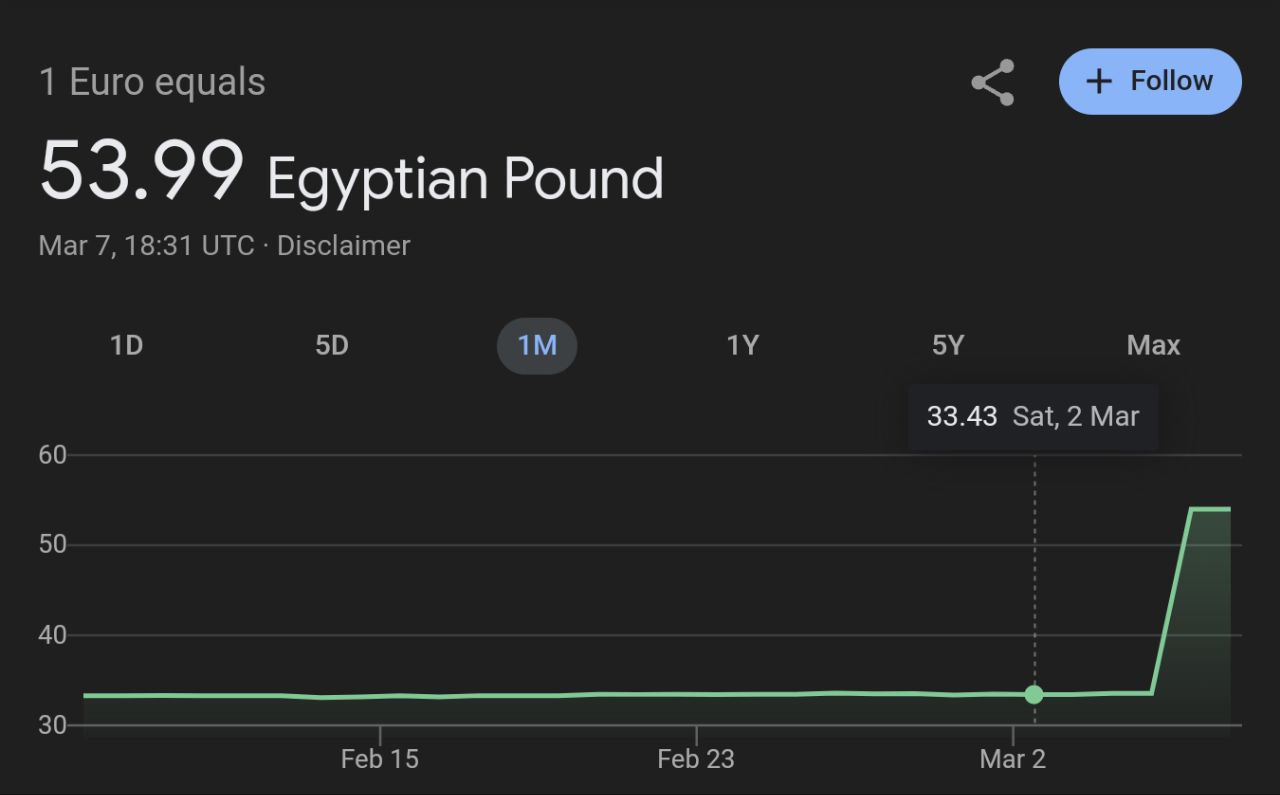The height and width of the screenshot is (795, 1280).
Task: Click the 33.43 Sat, 2 Mar tooltip
Action: 1033,417
